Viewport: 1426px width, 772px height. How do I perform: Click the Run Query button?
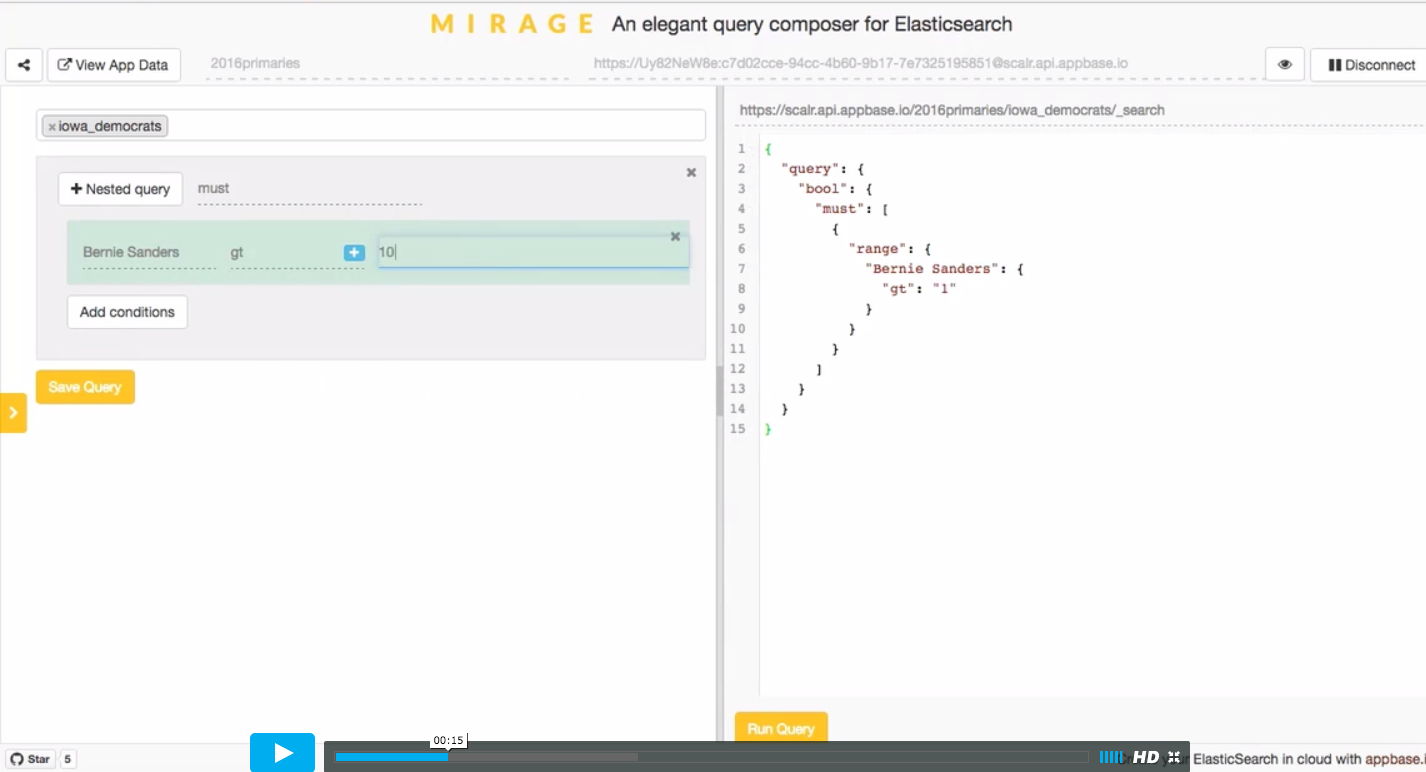click(x=781, y=728)
